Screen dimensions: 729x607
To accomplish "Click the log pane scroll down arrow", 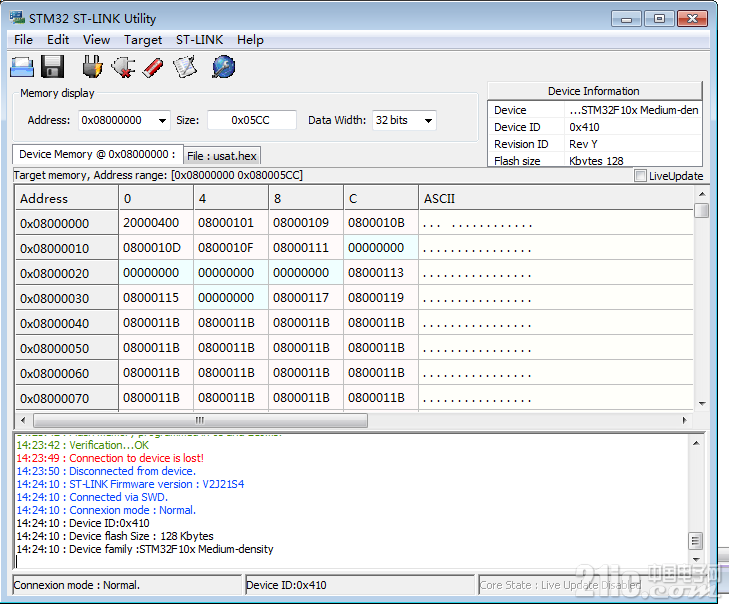I will tap(696, 560).
